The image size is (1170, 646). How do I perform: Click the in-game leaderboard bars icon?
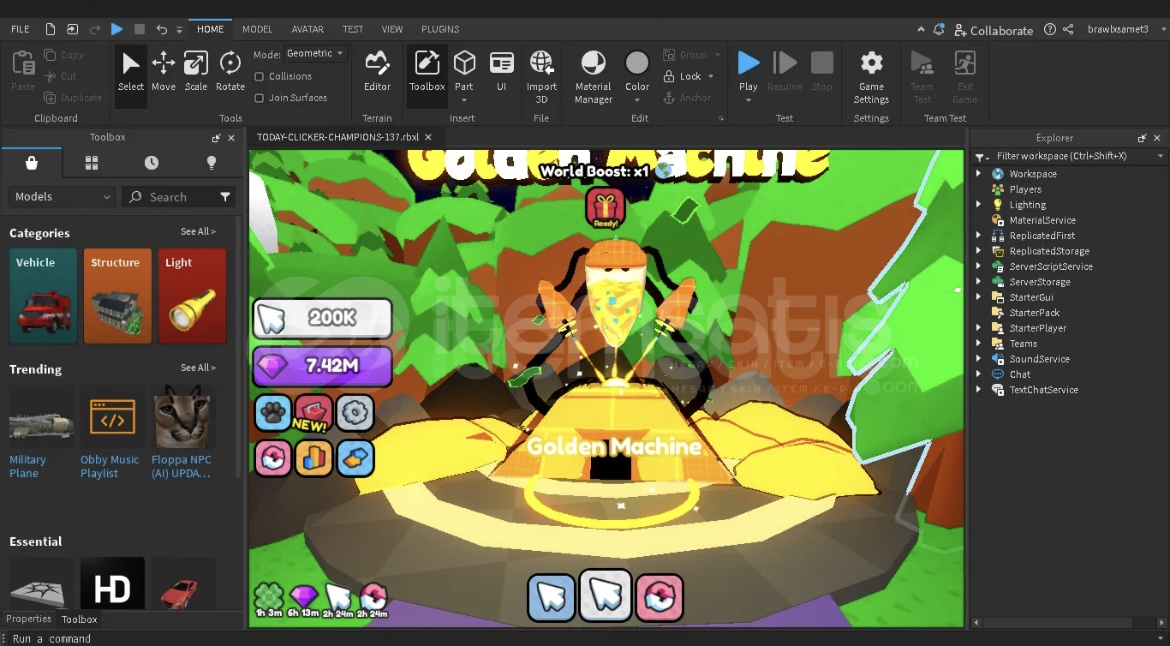(313, 458)
